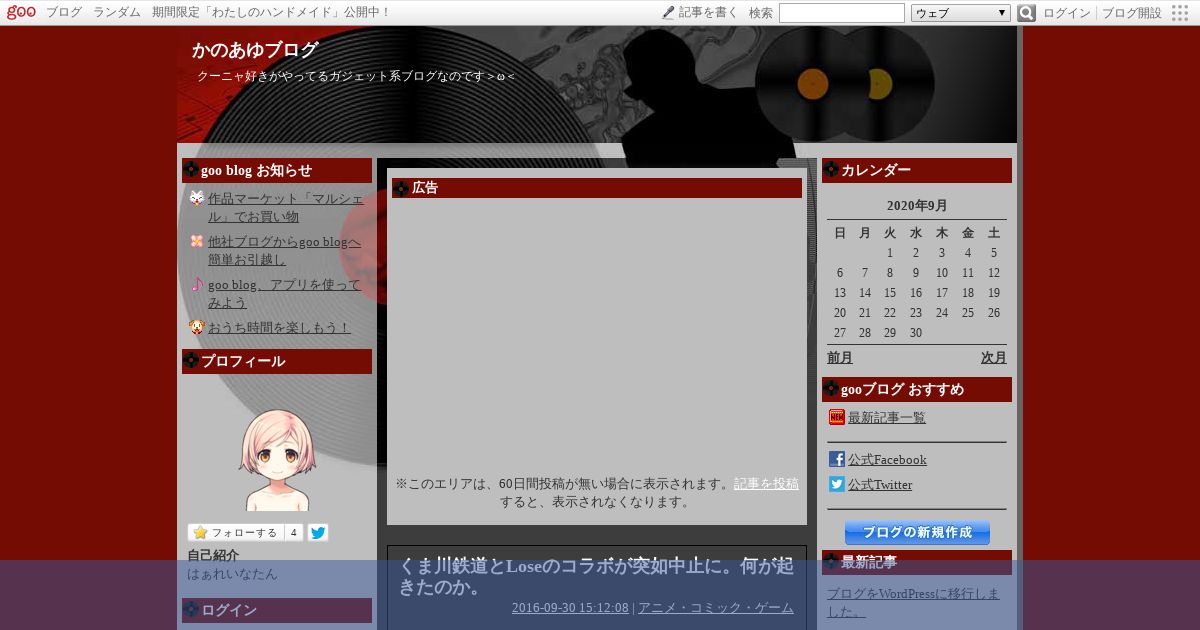Select calendar date 30

[x=915, y=333]
